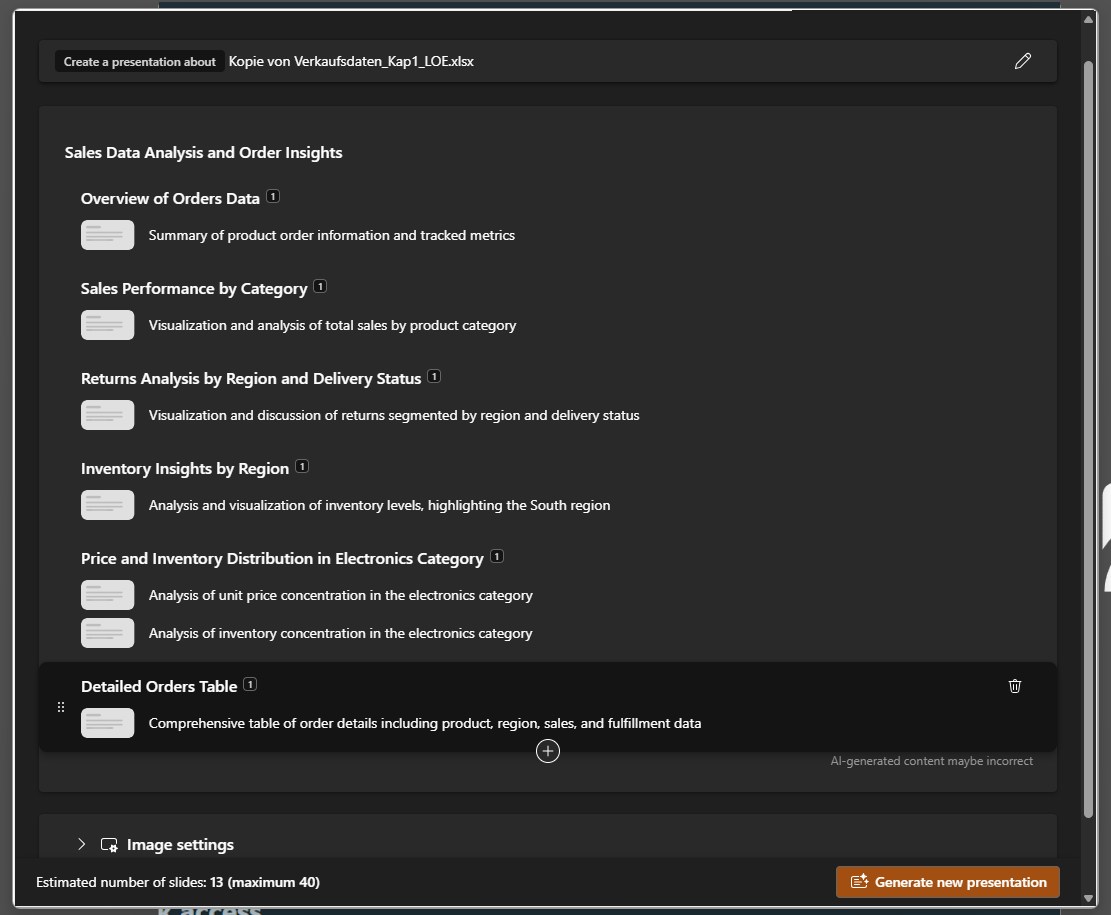Choose the unit price concentration slide thumbnail
The image size is (1111, 915).
(x=107, y=595)
